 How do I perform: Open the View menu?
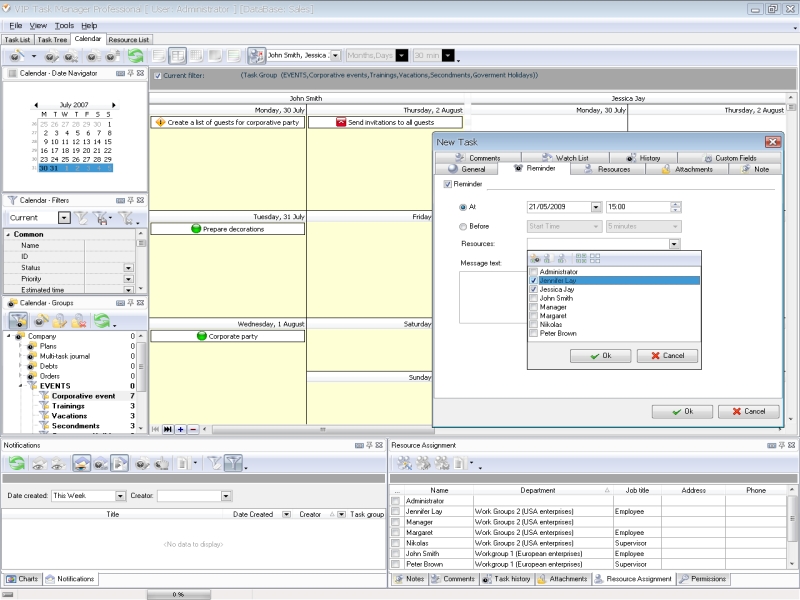pos(38,26)
